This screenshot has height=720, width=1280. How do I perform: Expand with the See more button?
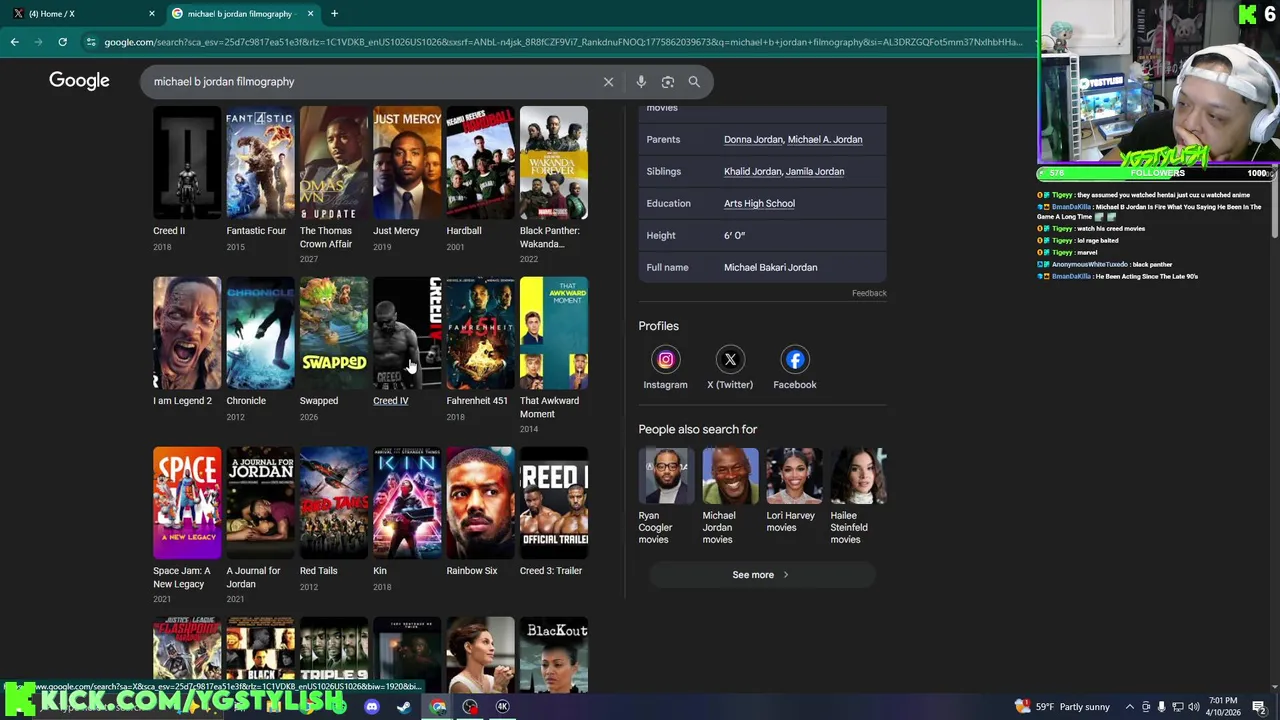point(760,575)
